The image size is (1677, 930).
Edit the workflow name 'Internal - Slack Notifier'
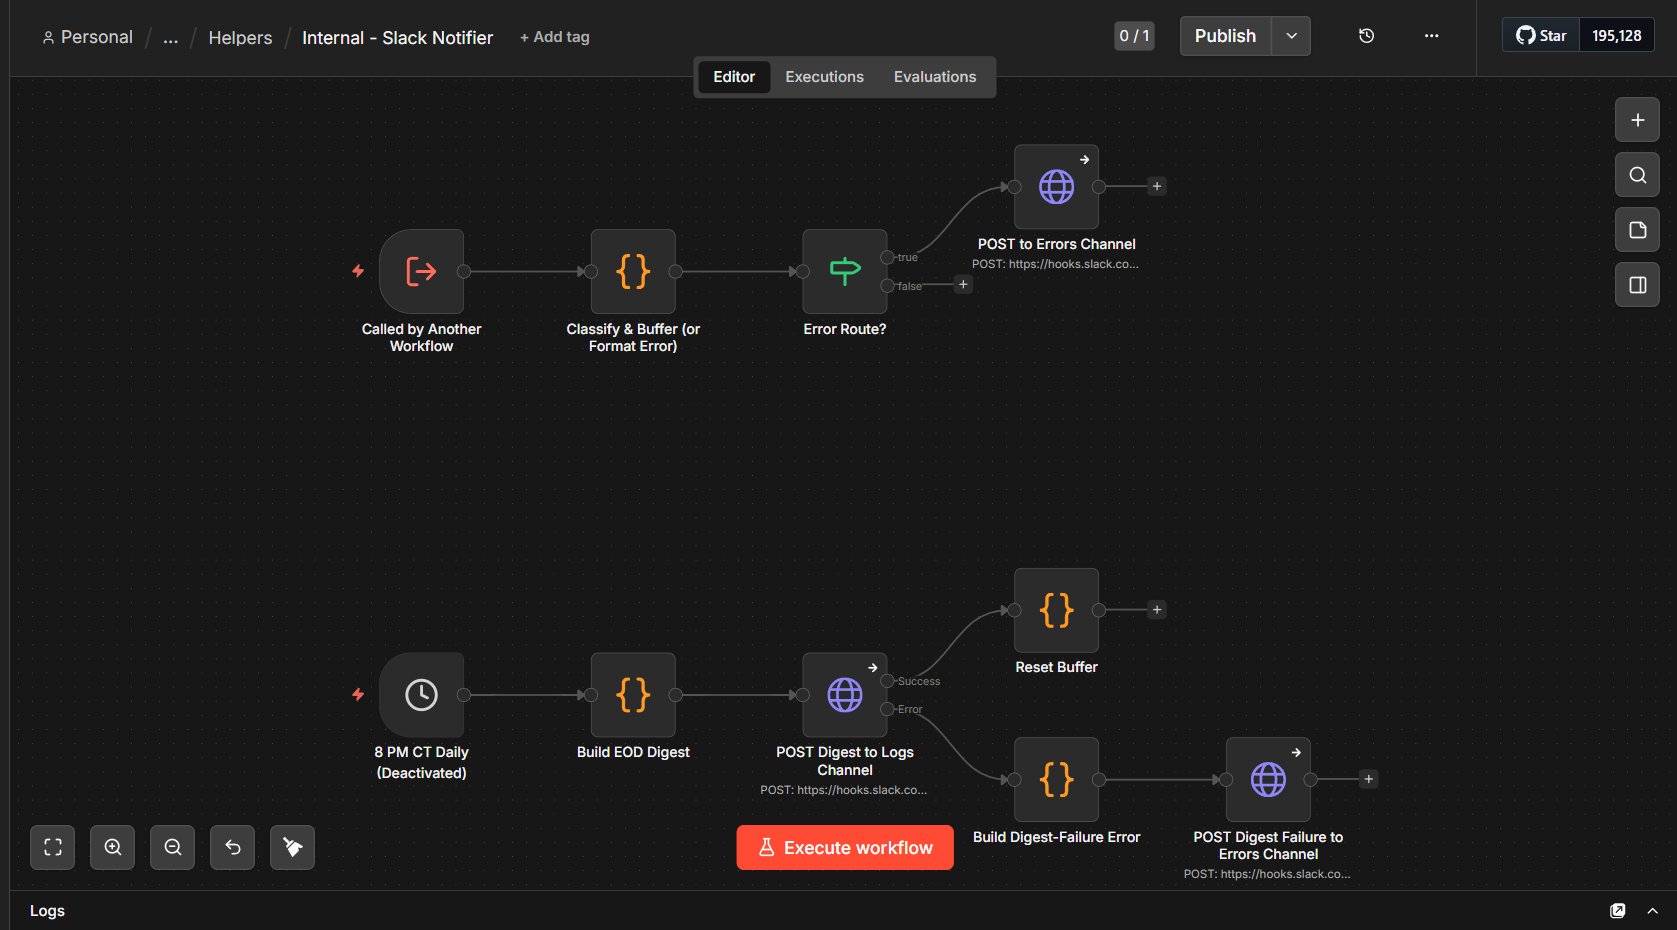[x=398, y=38]
